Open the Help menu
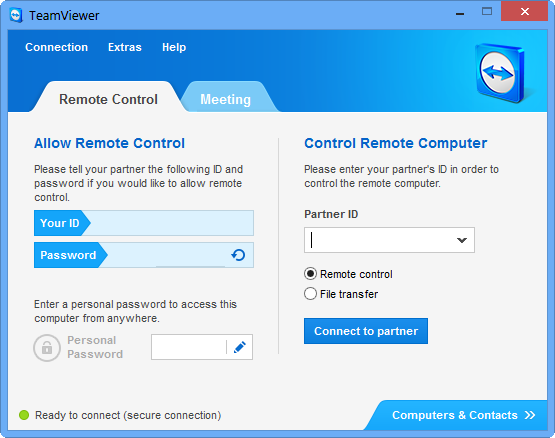 [174, 47]
